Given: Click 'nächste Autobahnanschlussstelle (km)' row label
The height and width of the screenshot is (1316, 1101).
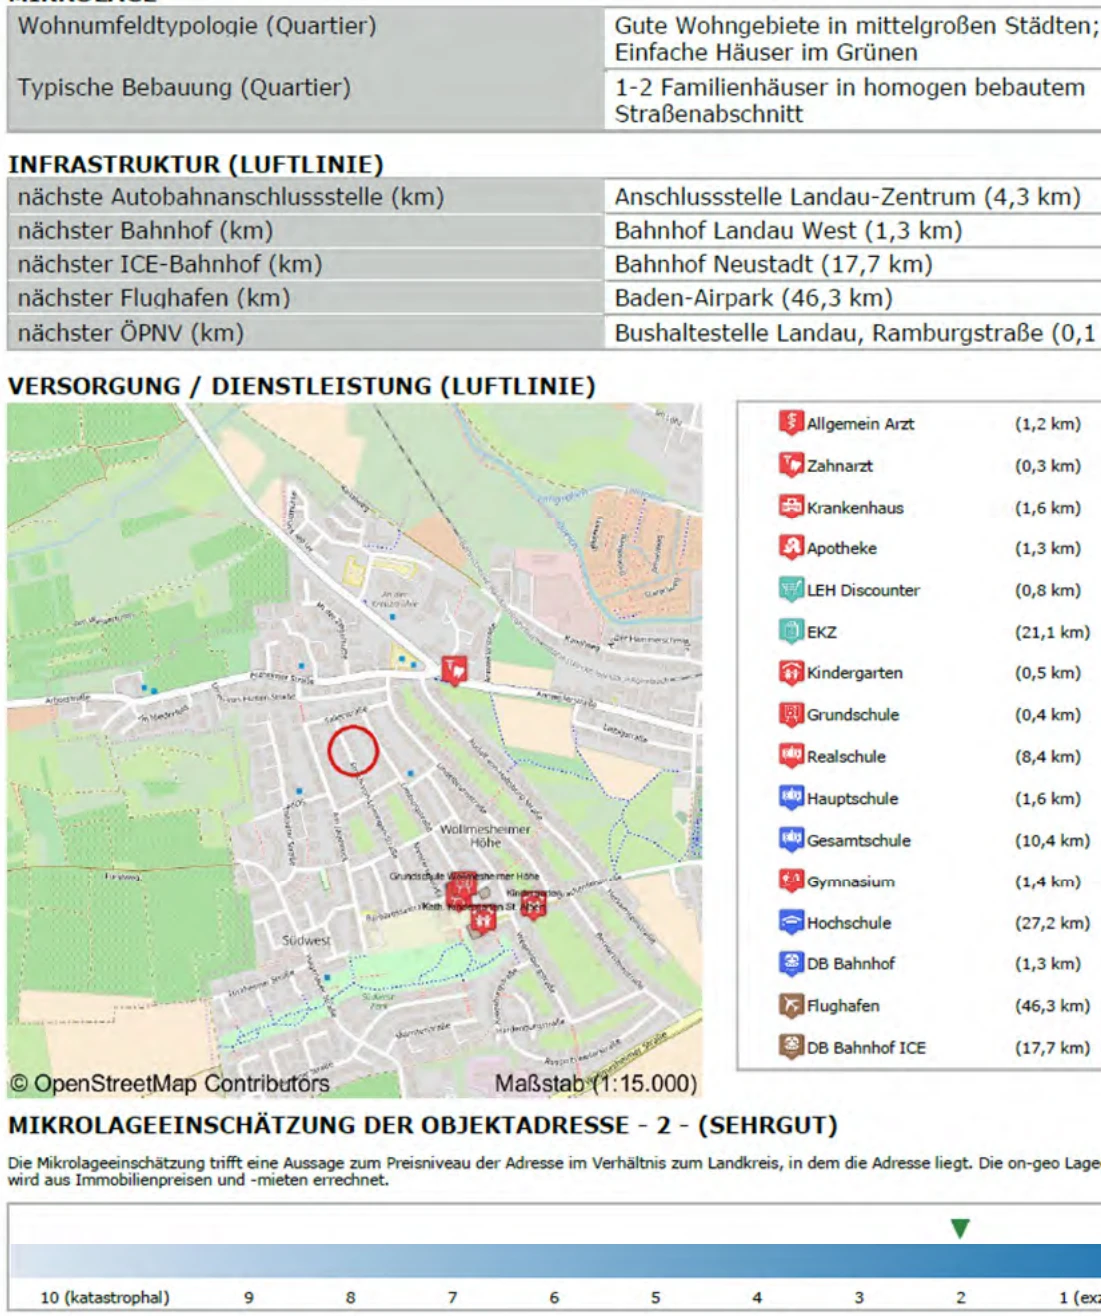Looking at the screenshot, I should pyautogui.click(x=231, y=197).
